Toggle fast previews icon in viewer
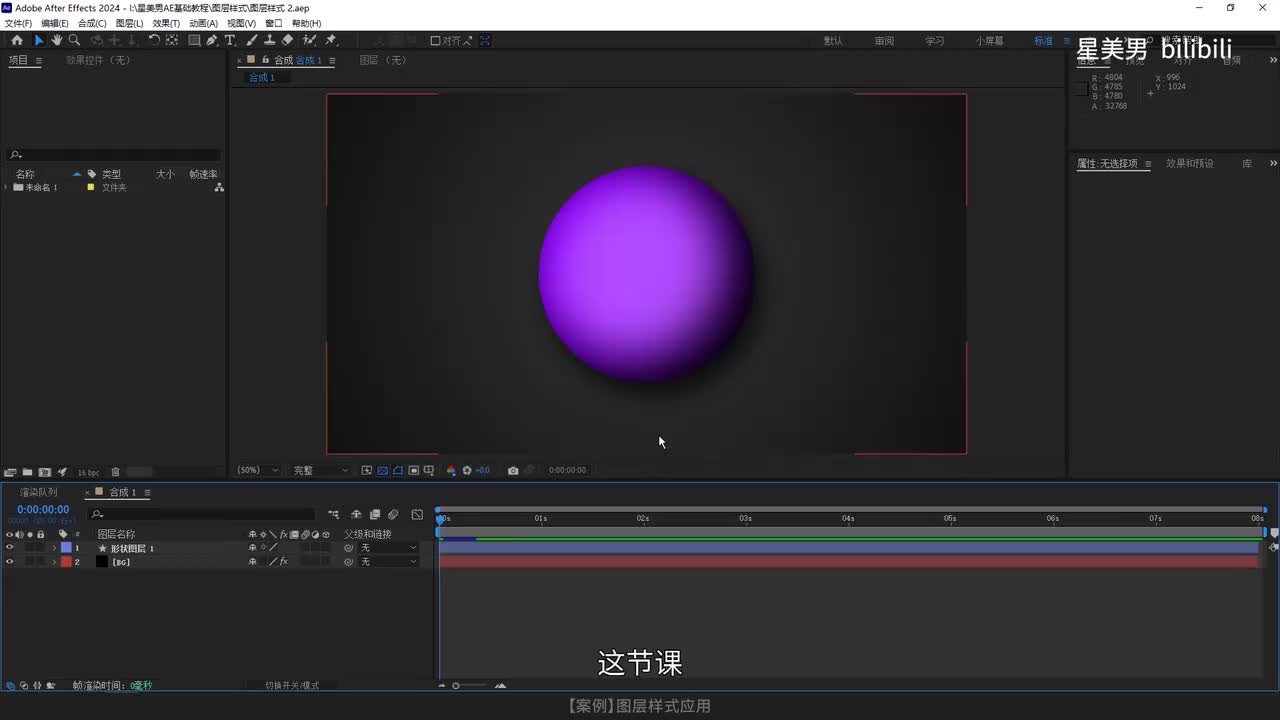1280x720 pixels. click(367, 470)
